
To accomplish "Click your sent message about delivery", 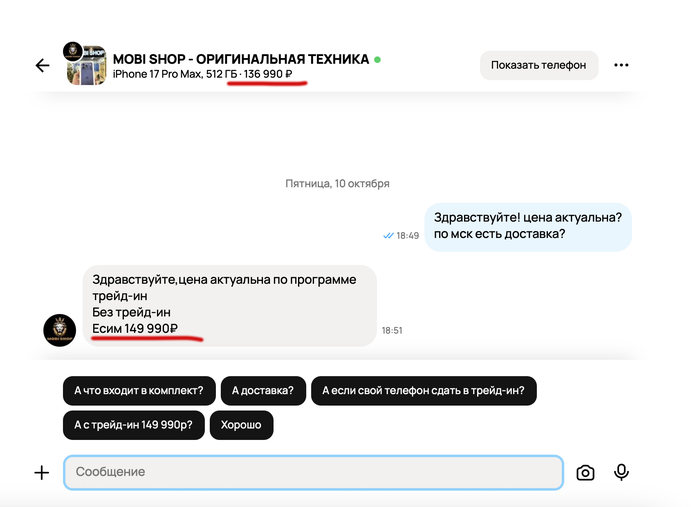I will click(x=528, y=227).
